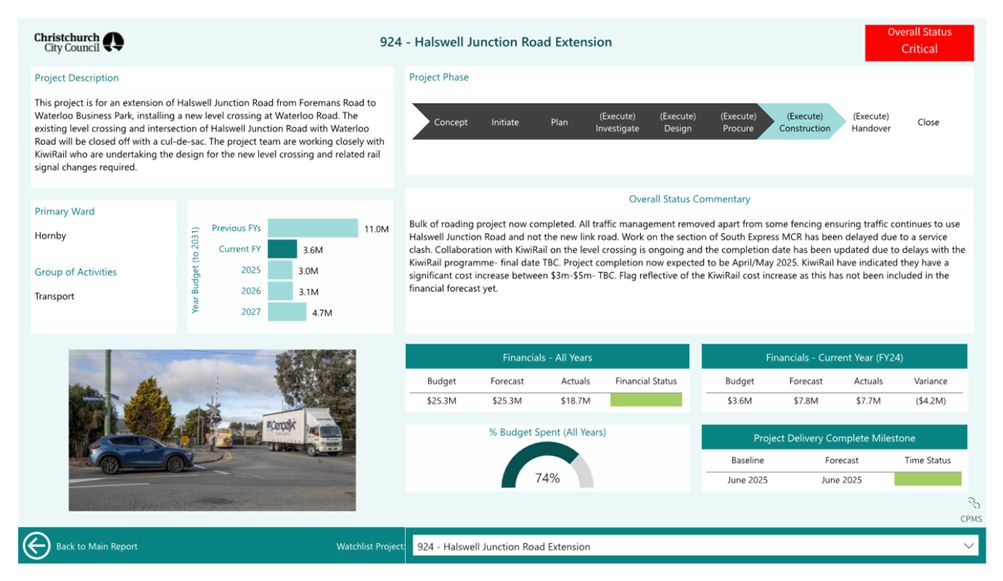Click the 74% budget spent gauge
The height and width of the screenshot is (581, 1003).
pyautogui.click(x=548, y=465)
